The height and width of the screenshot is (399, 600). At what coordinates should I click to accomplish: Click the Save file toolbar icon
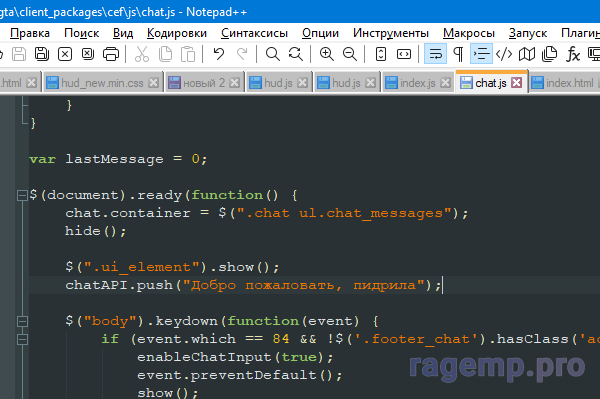19,54
